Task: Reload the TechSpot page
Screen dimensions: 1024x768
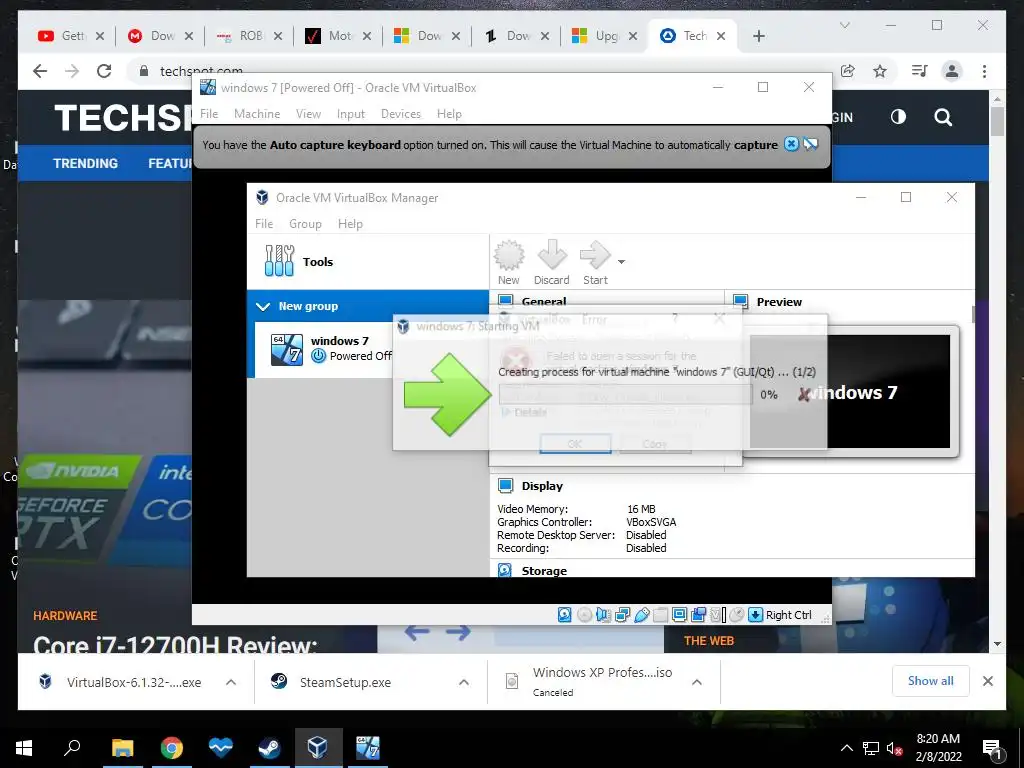Action: point(104,71)
